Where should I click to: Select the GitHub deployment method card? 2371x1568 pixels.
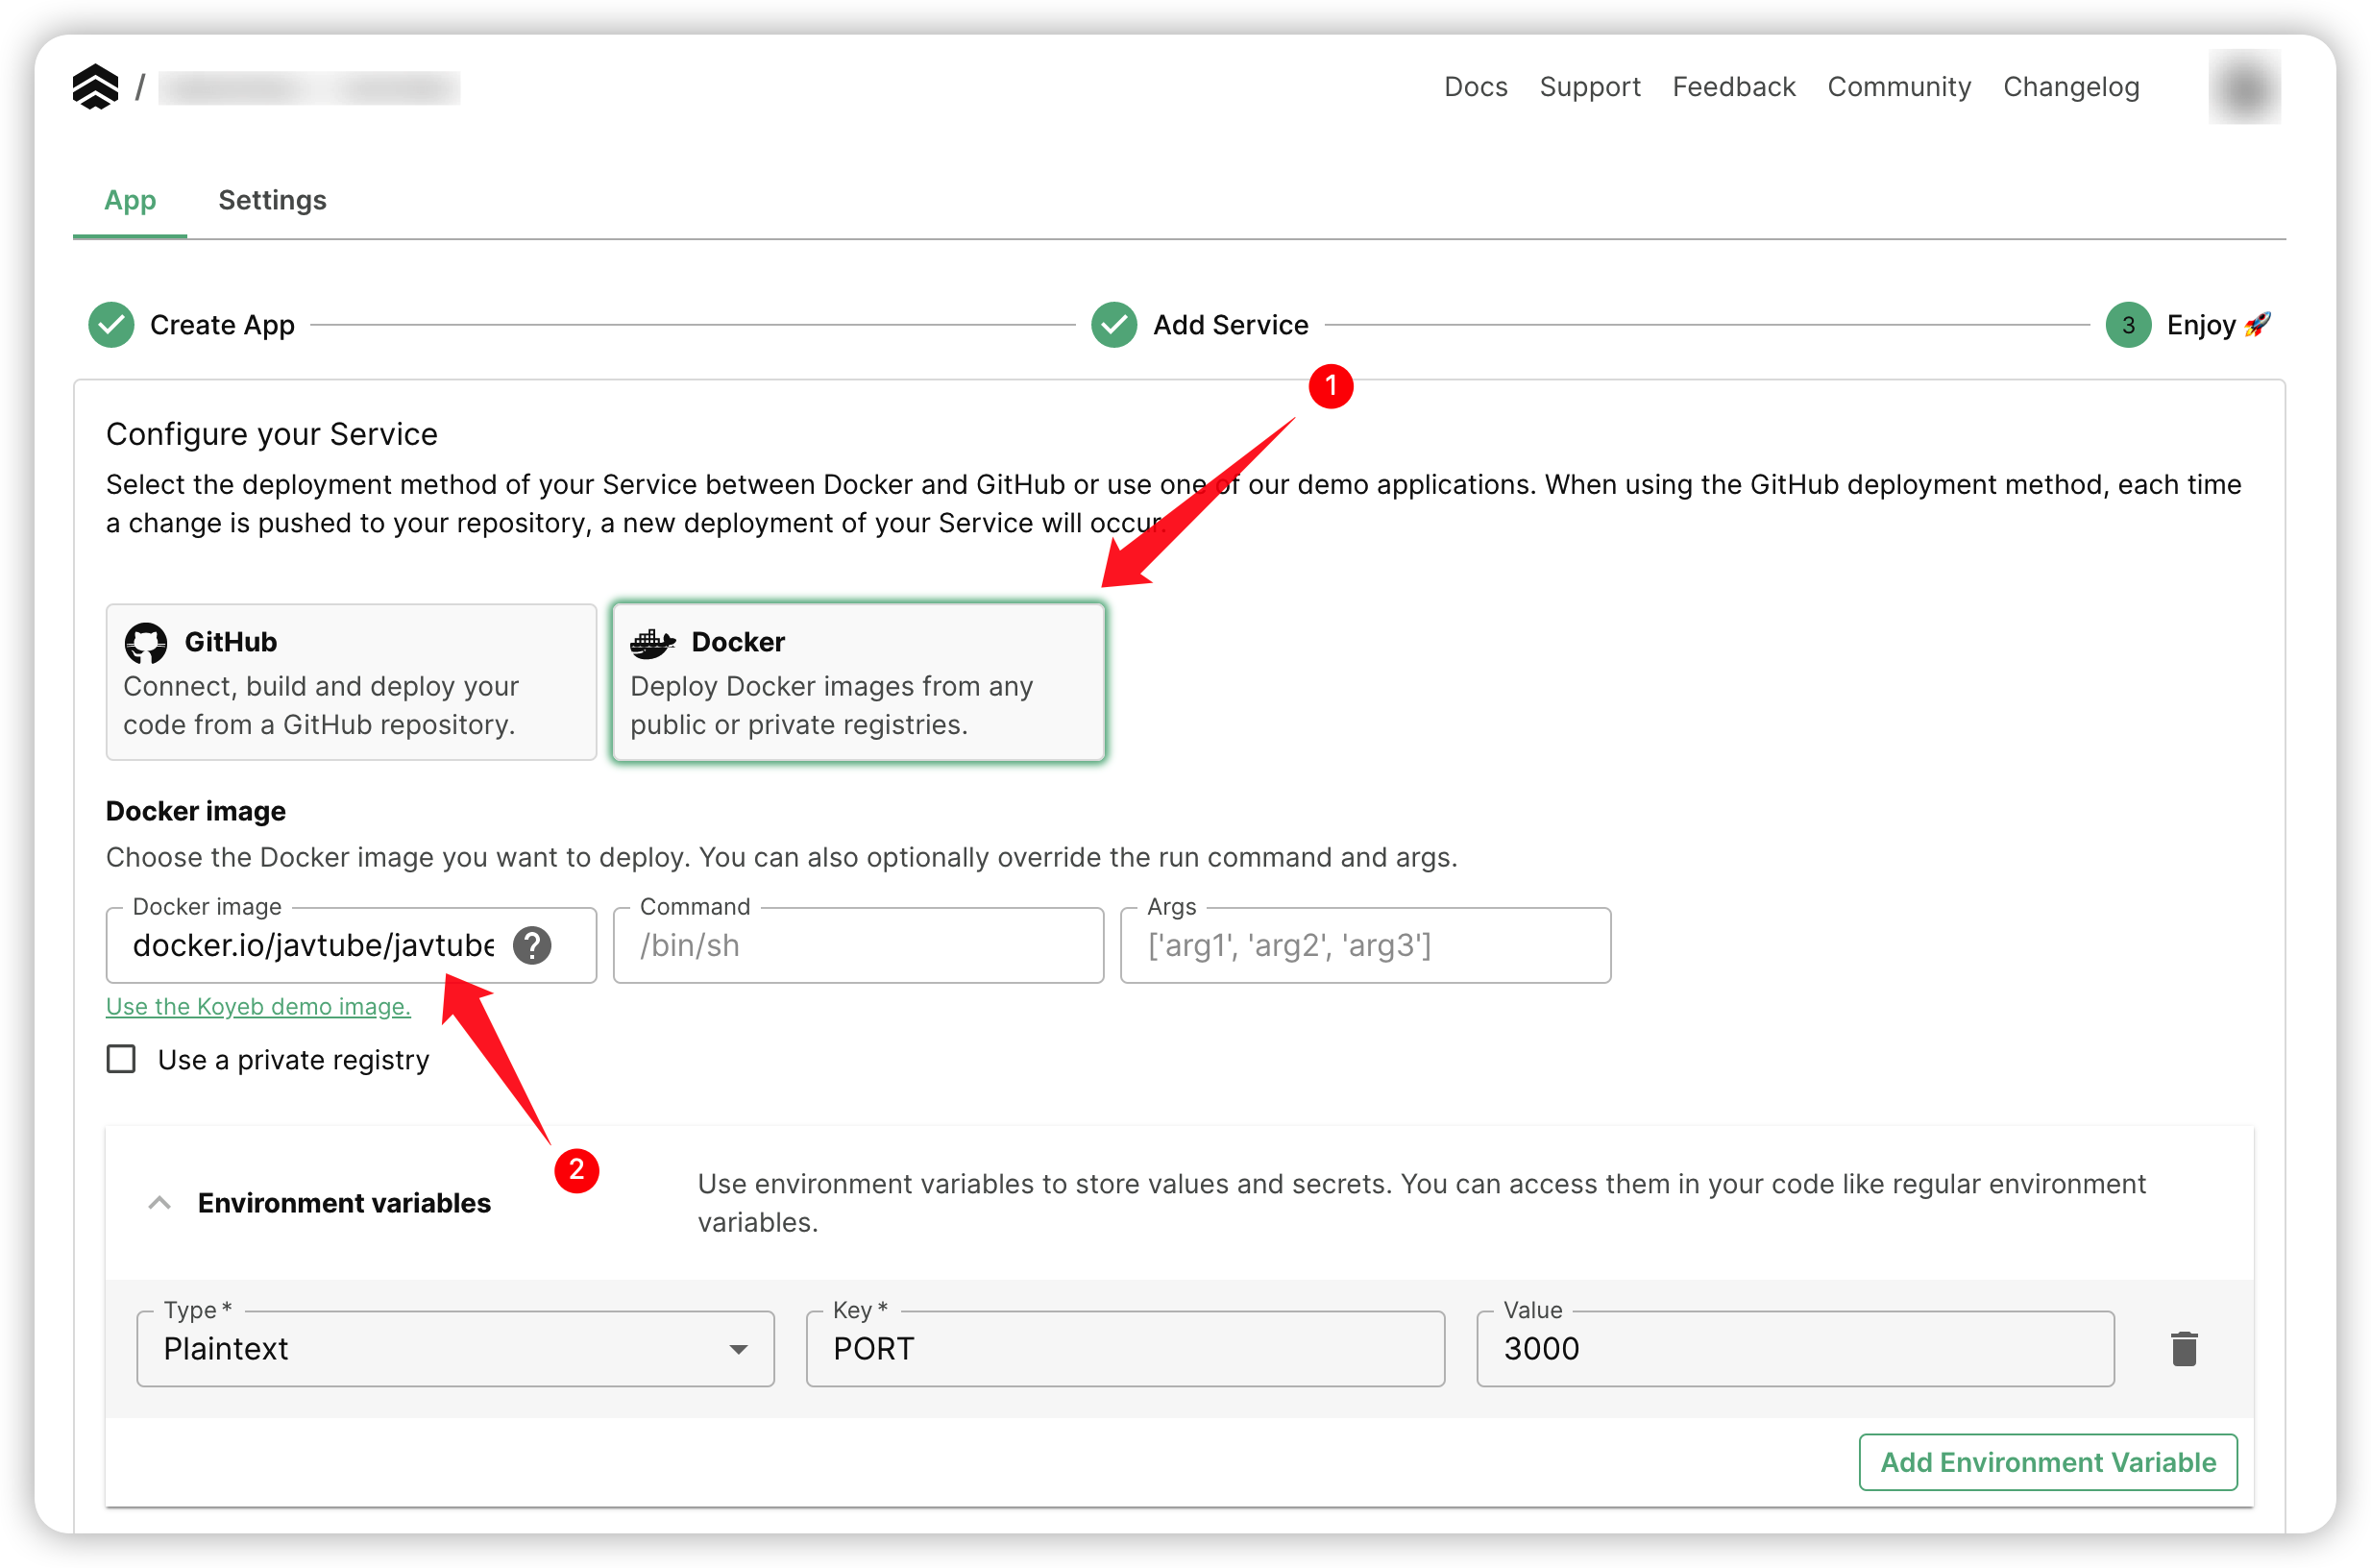(x=351, y=682)
